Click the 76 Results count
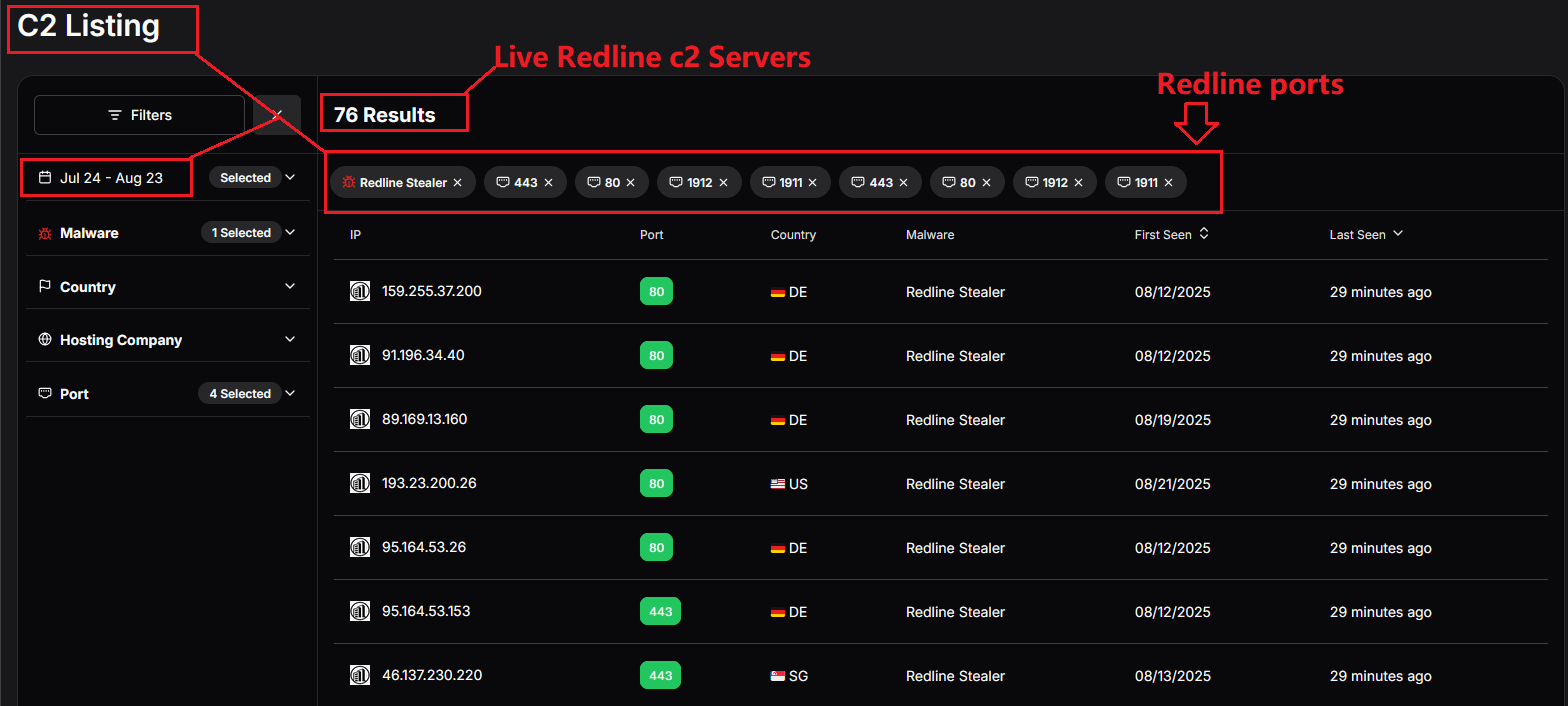This screenshot has height=706, width=1568. click(x=385, y=115)
